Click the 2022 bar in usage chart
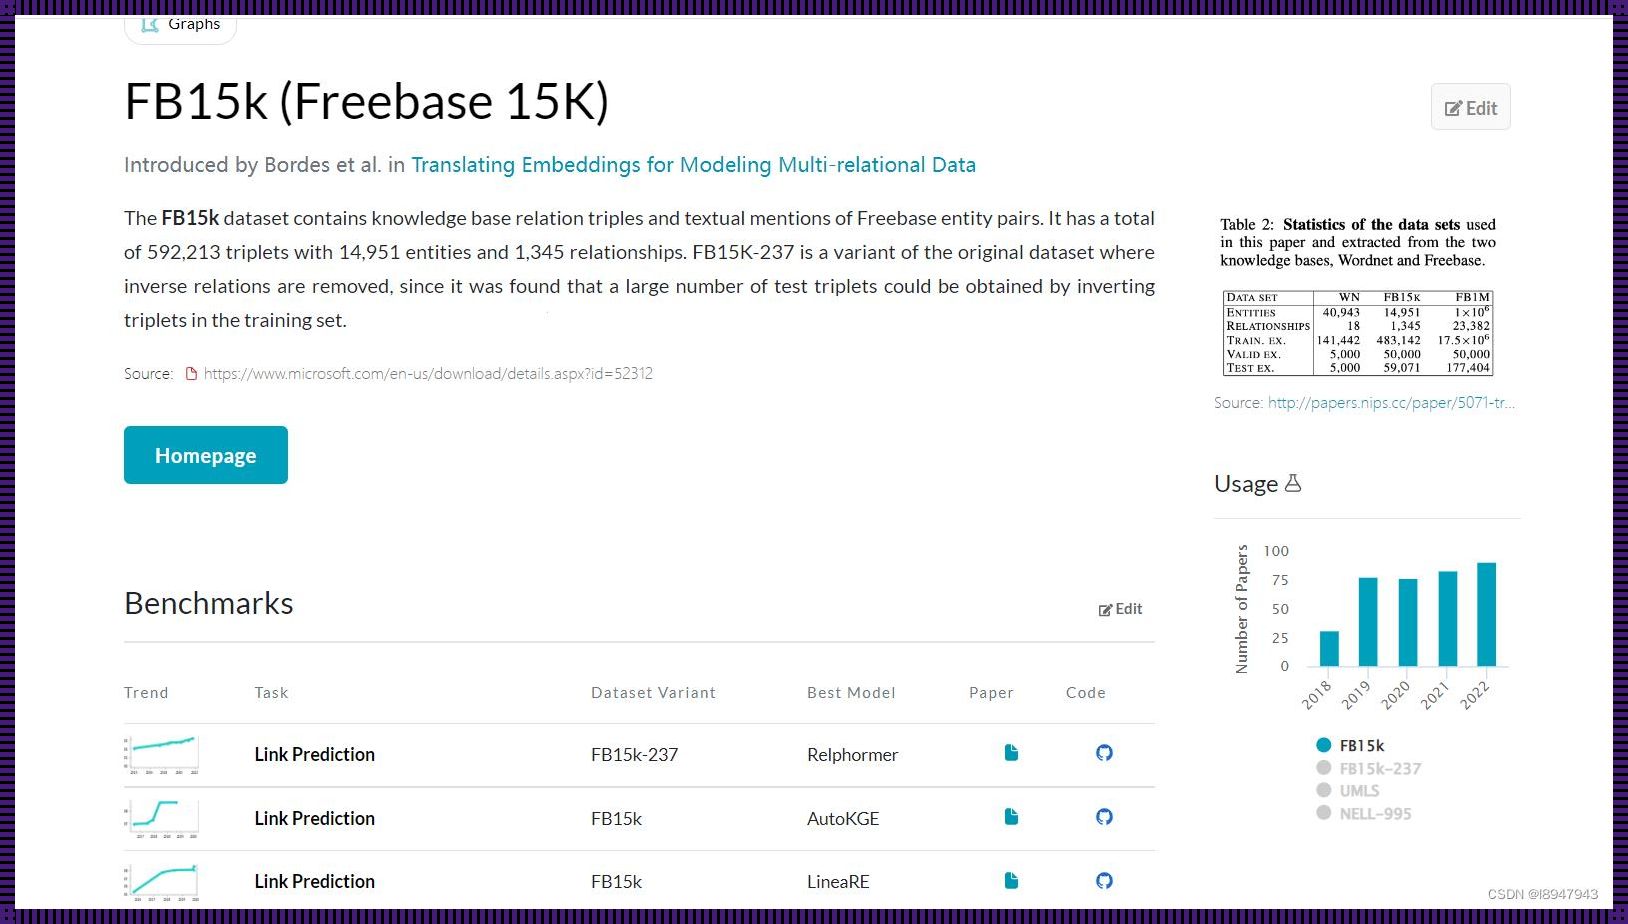Screen dimensions: 1628x924 tap(1486, 615)
